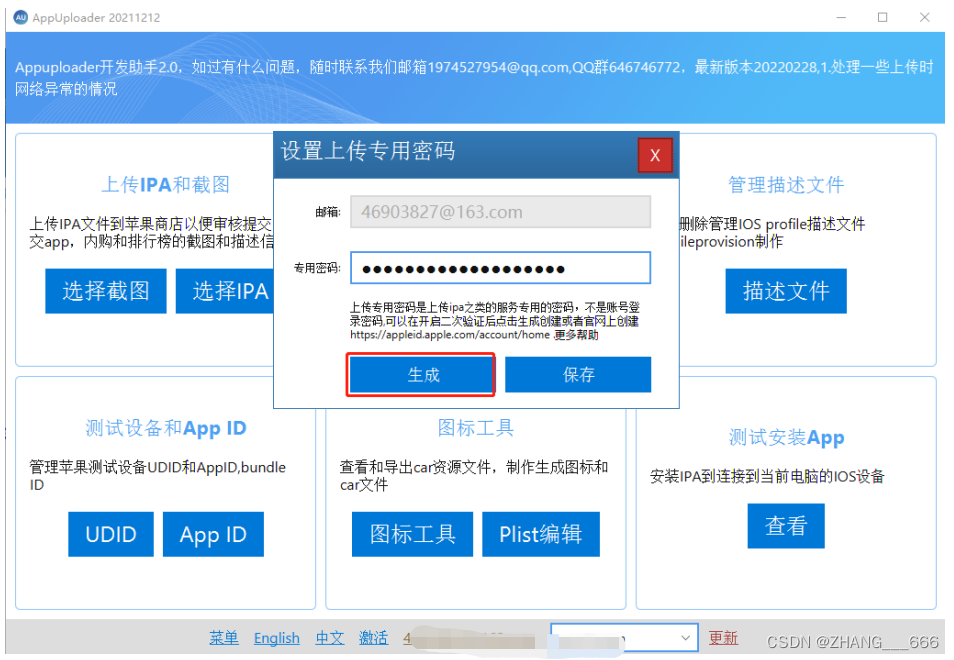The width and height of the screenshot is (954, 660).
Task: Expand the bottom status bar dropdown
Action: 685,637
